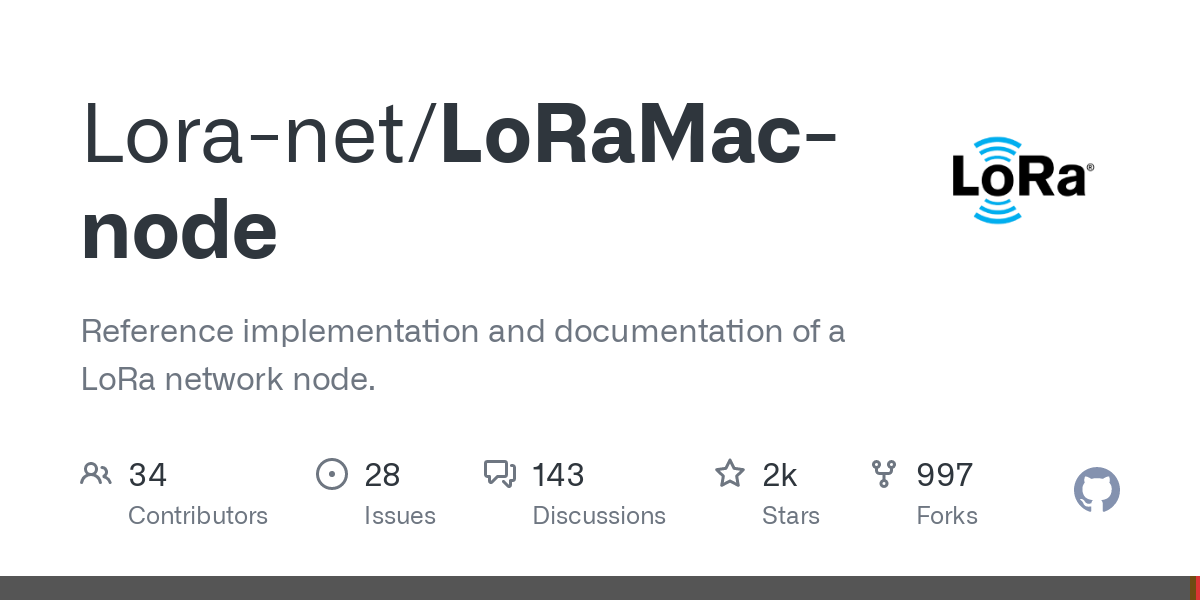Open the Lora-net owner name
The image size is (1200, 600).
click(251, 134)
